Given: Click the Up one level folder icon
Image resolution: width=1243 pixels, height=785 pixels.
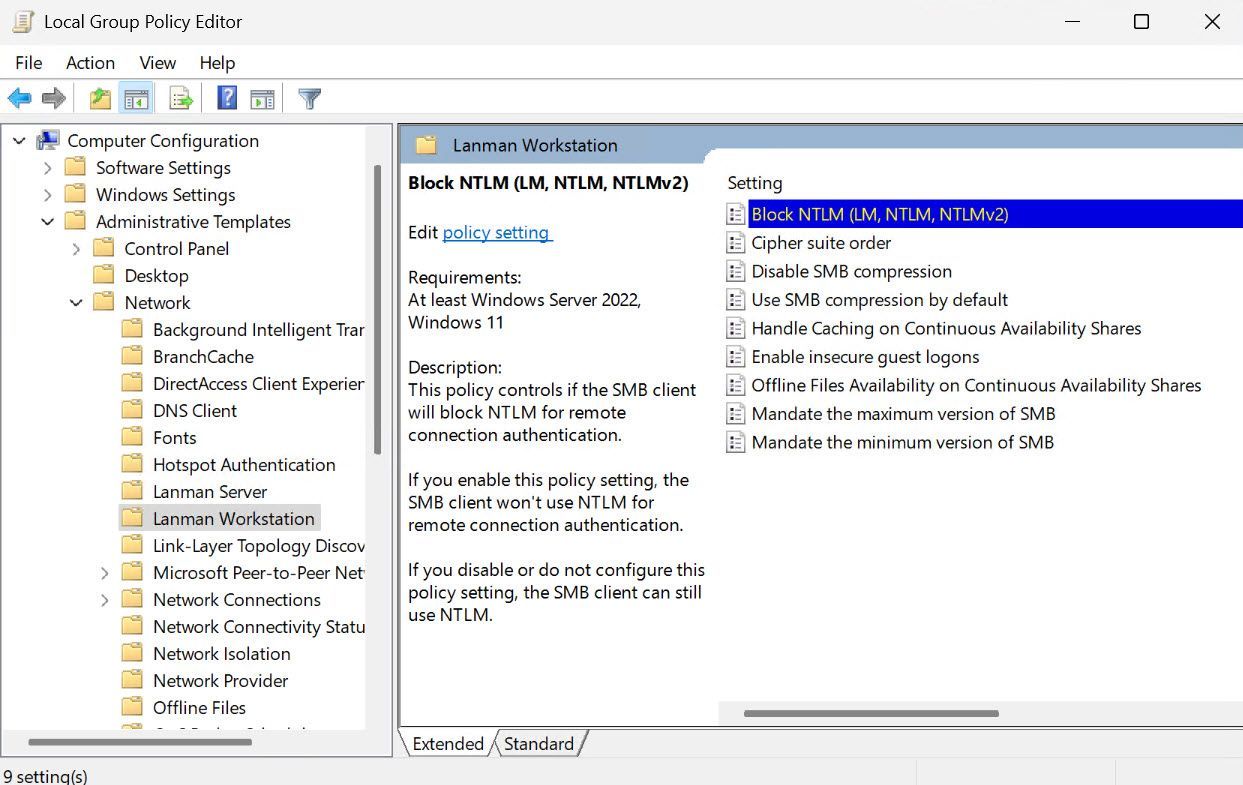Looking at the screenshot, I should (99, 97).
